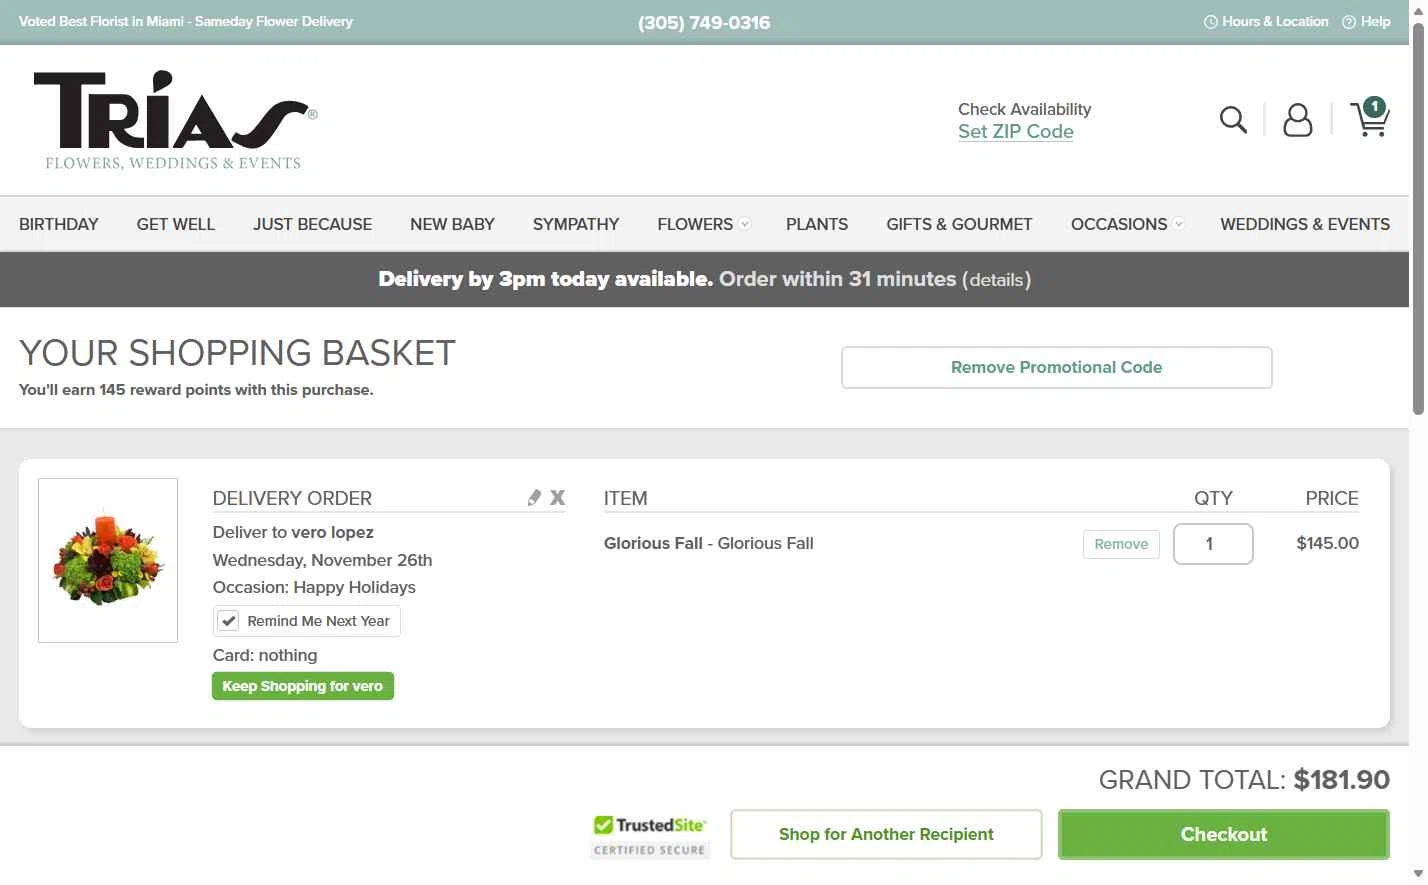Remove Glorious Fall item
The image size is (1428, 885).
click(x=1121, y=544)
